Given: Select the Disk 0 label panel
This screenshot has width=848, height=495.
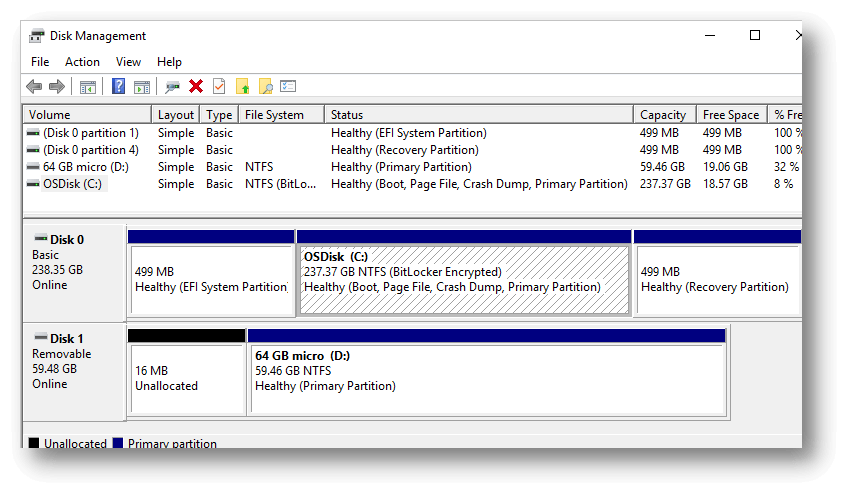Looking at the screenshot, I should (x=74, y=273).
